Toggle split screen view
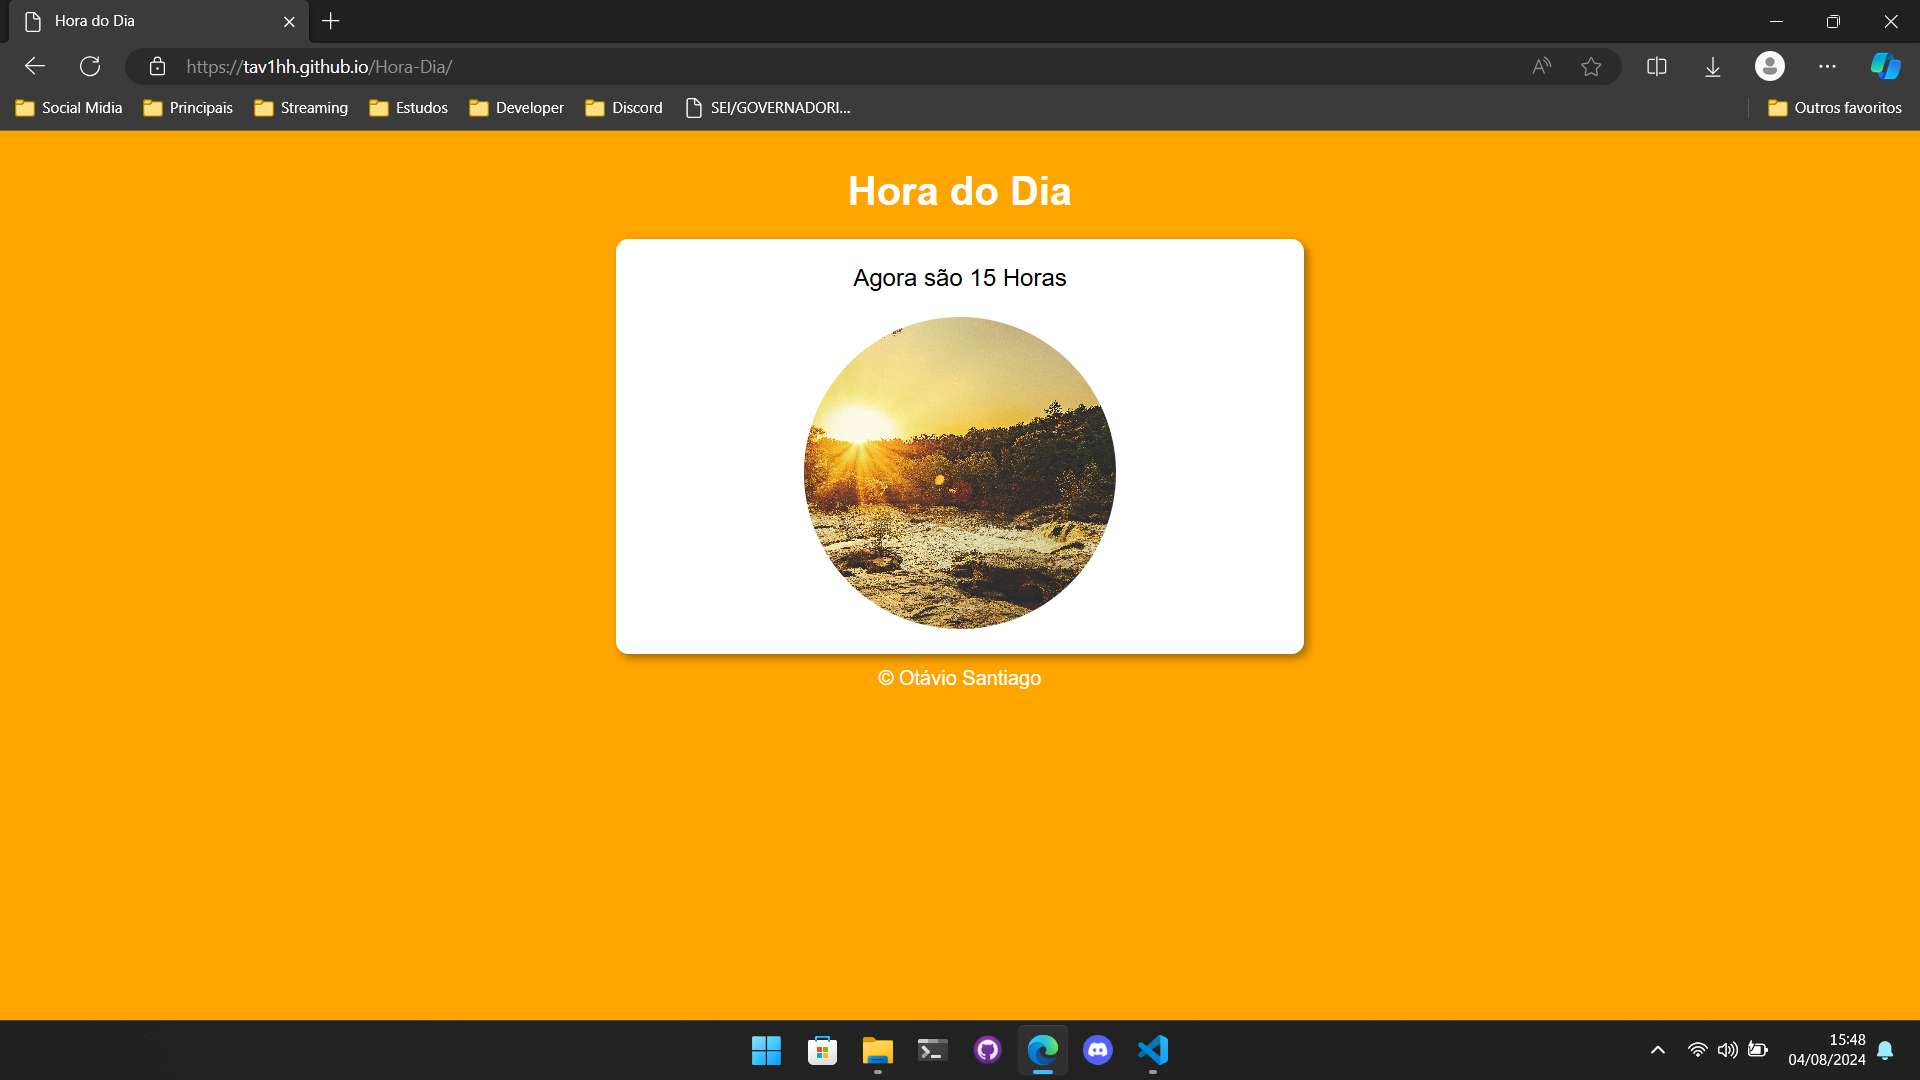This screenshot has width=1920, height=1080. tap(1657, 67)
